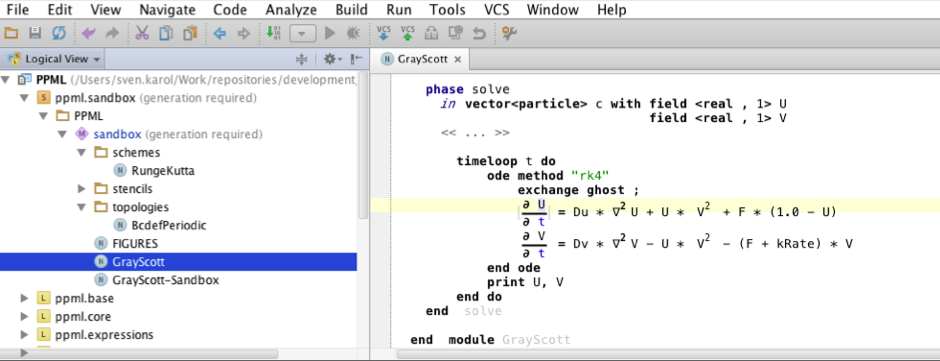Open the Tools menu

(447, 10)
